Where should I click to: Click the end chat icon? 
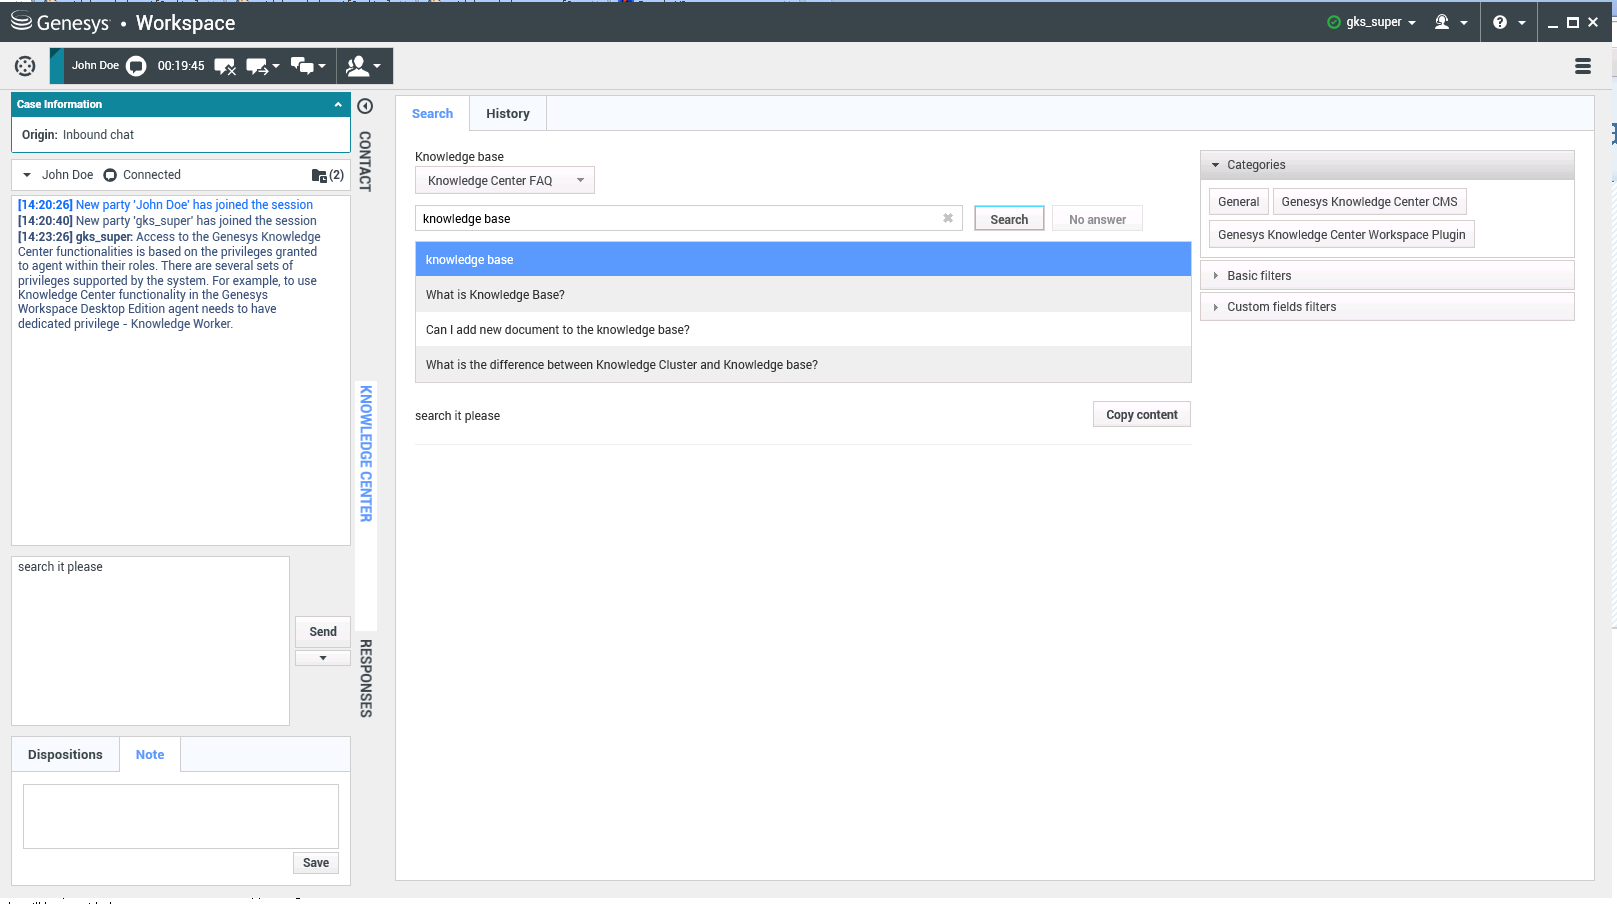coord(224,67)
